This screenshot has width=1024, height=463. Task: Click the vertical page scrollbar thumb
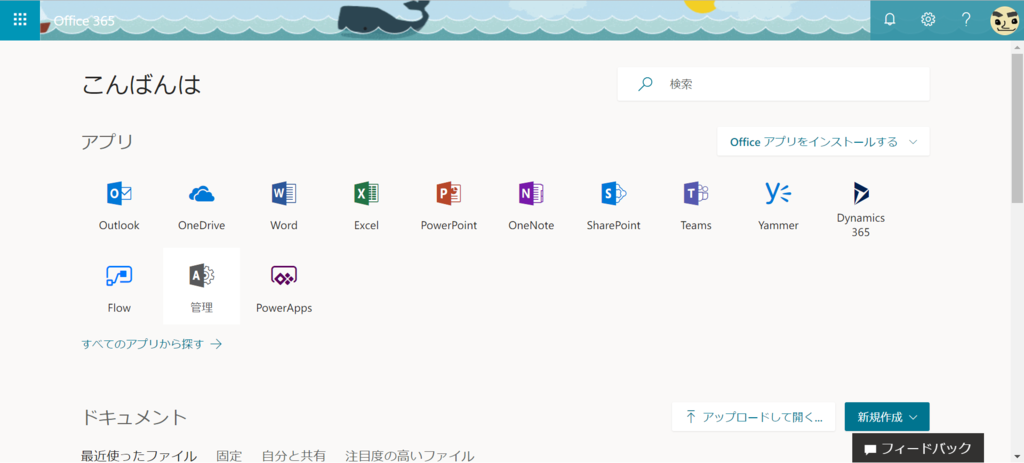click(x=1017, y=126)
